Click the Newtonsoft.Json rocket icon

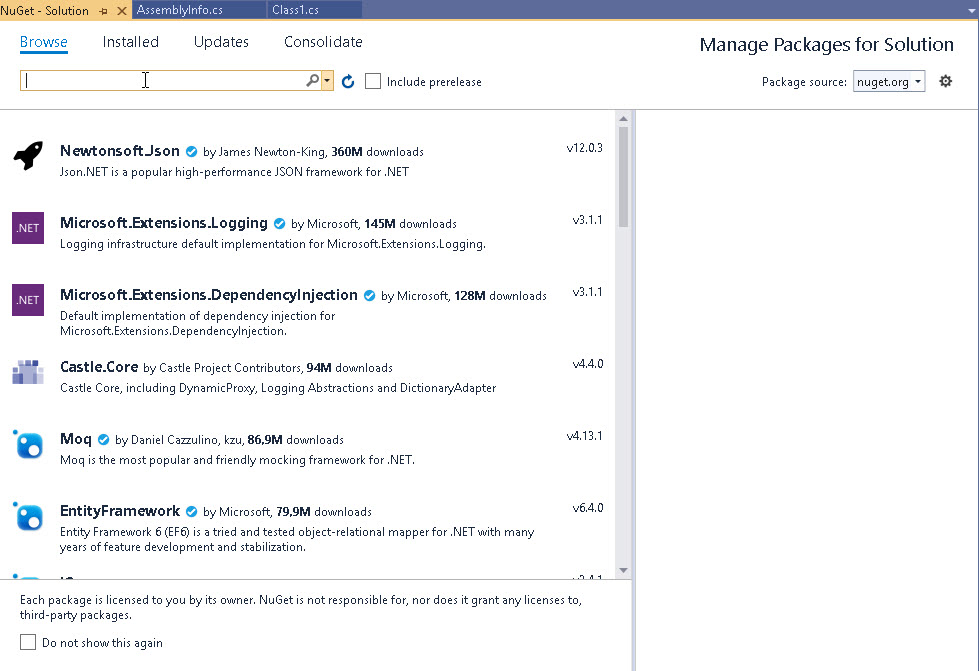pyautogui.click(x=28, y=155)
